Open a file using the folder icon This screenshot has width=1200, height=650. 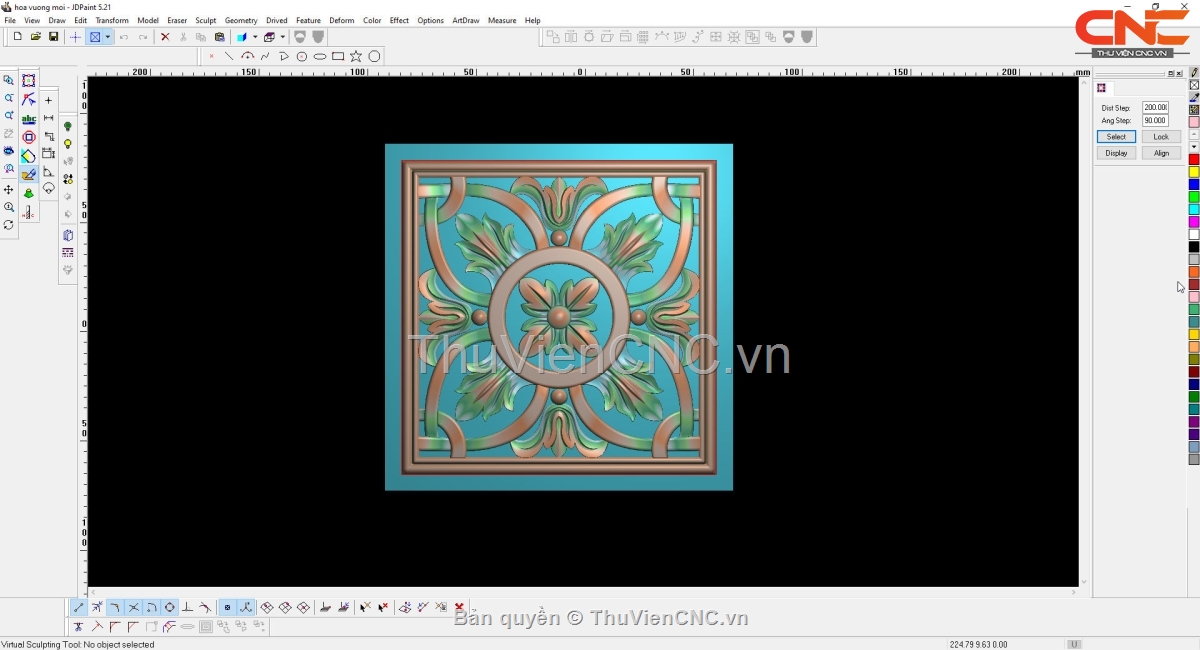[36, 37]
